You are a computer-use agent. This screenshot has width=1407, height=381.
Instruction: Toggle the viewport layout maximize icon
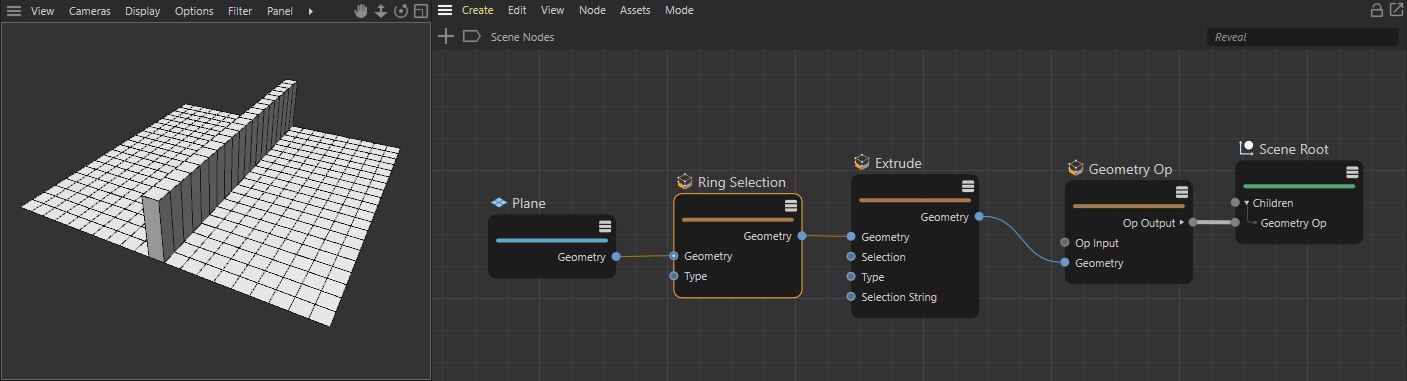(420, 11)
